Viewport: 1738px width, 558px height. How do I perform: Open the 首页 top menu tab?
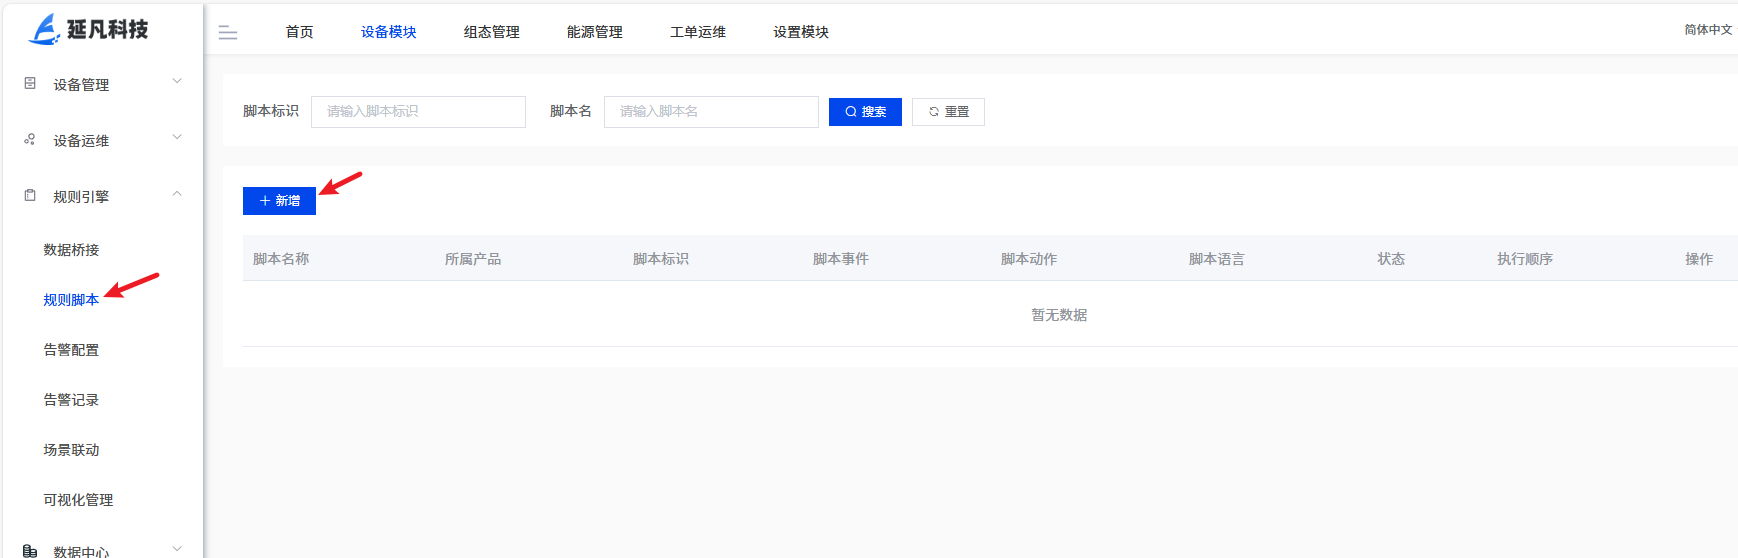[x=299, y=32]
